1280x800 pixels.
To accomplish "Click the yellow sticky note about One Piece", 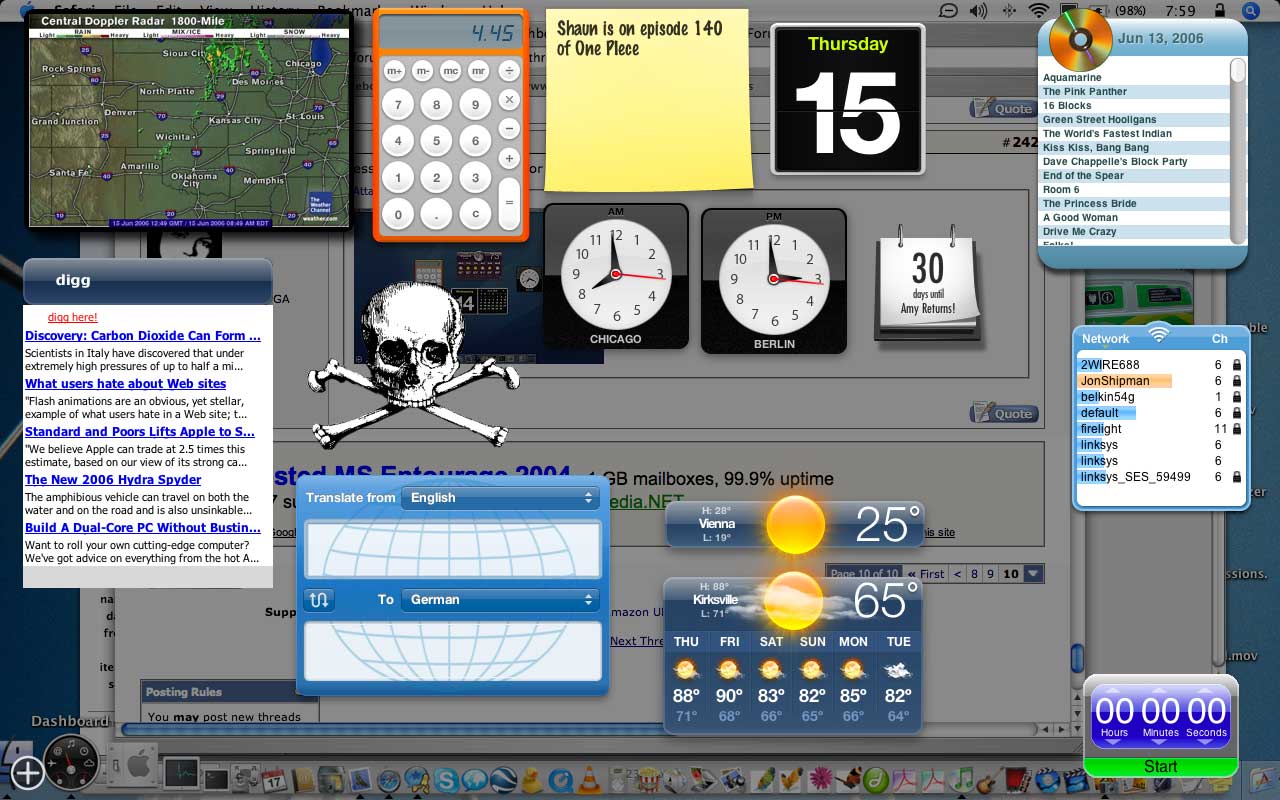I will [x=648, y=100].
